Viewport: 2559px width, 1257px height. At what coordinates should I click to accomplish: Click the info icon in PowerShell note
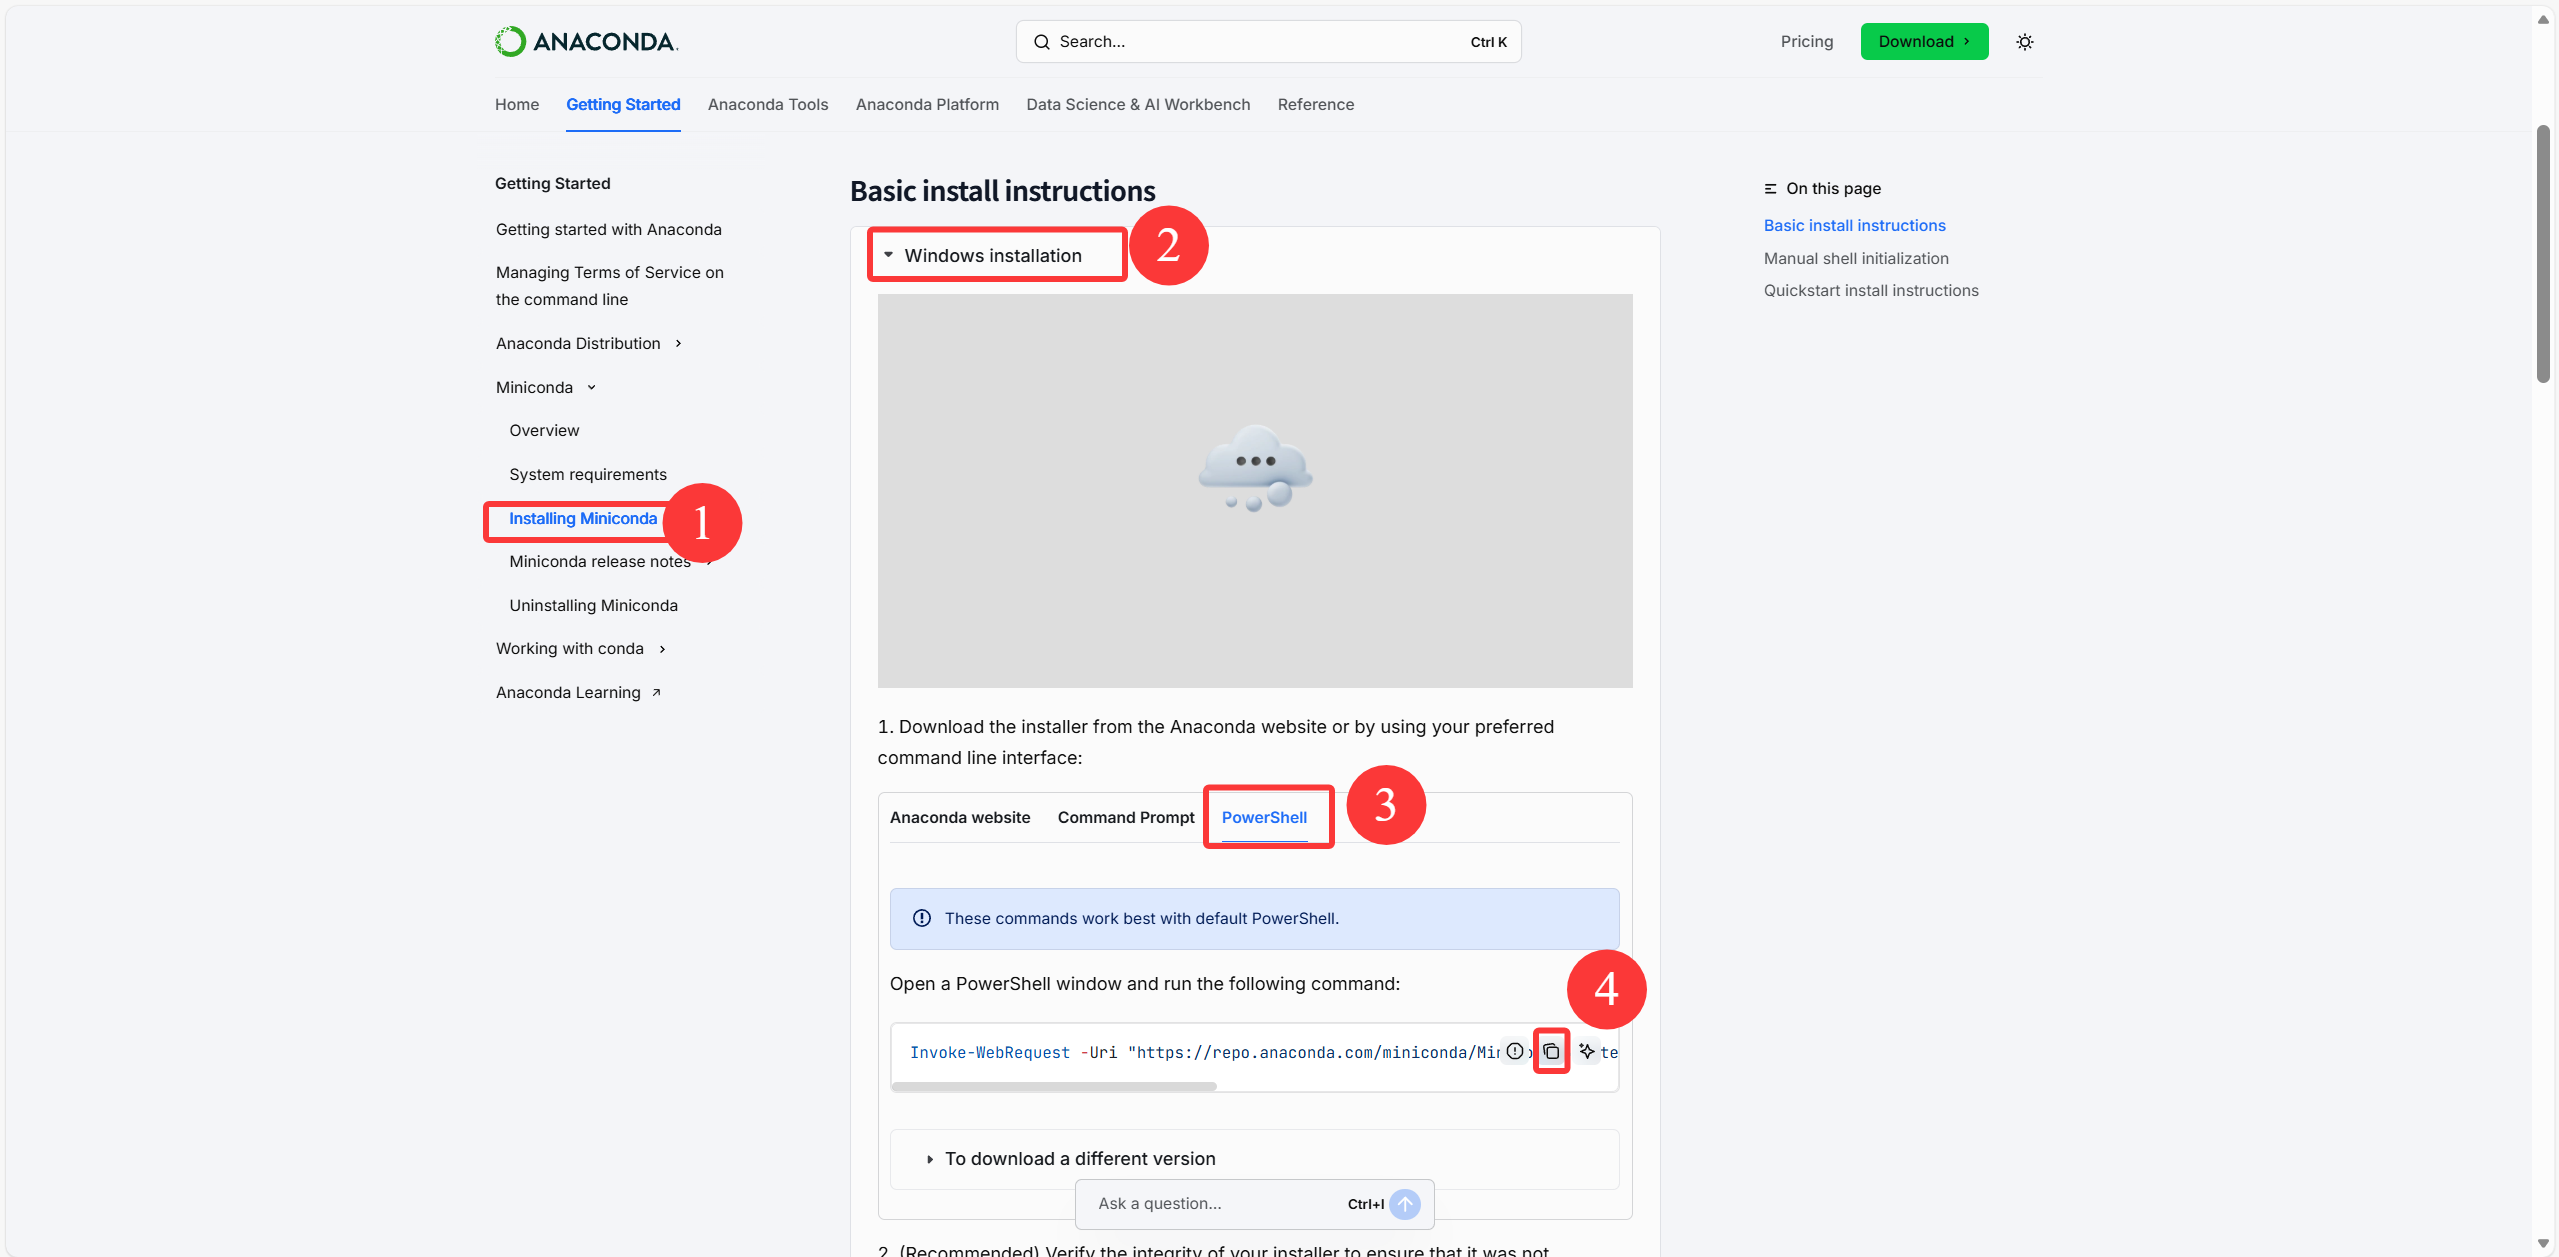tap(922, 918)
